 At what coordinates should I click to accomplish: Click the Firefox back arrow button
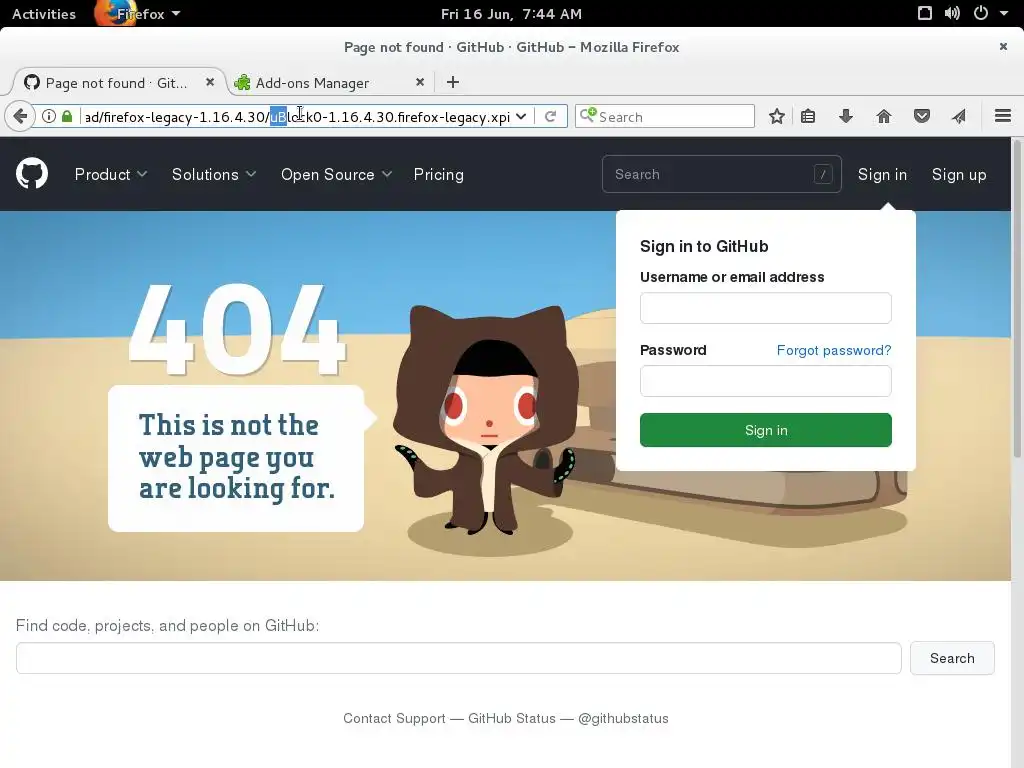(20, 116)
